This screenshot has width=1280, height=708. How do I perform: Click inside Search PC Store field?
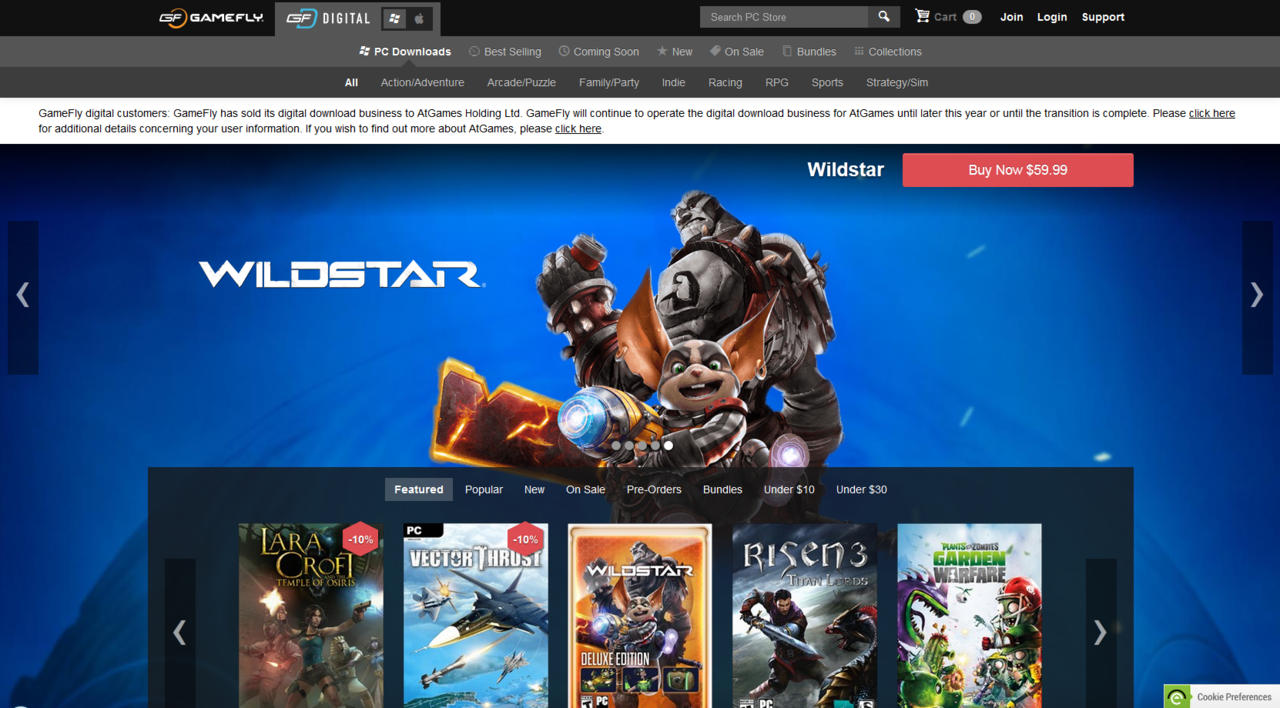coord(784,17)
